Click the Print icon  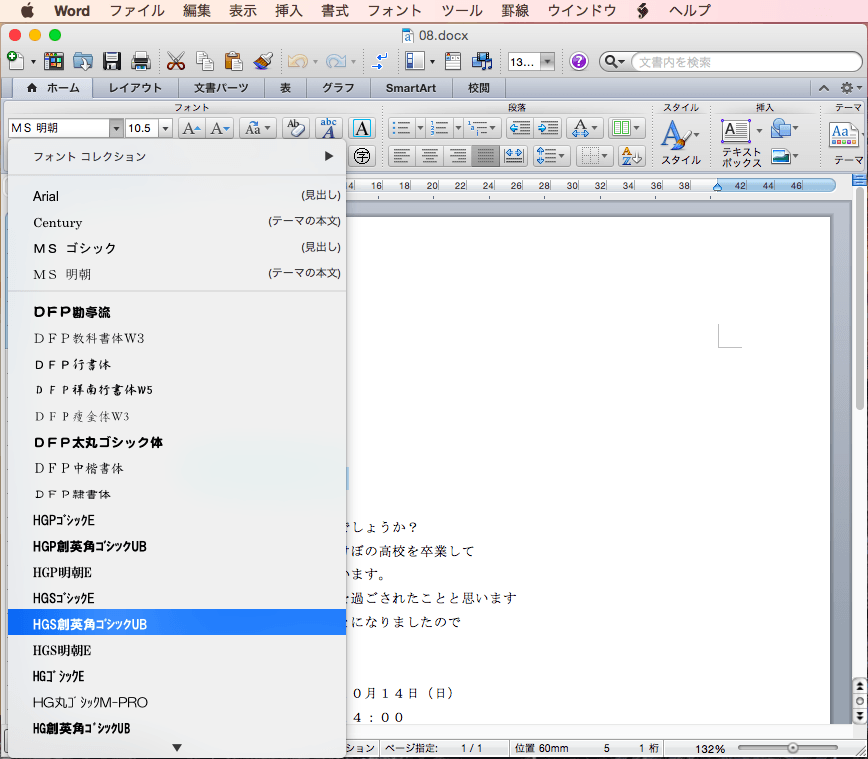141,61
